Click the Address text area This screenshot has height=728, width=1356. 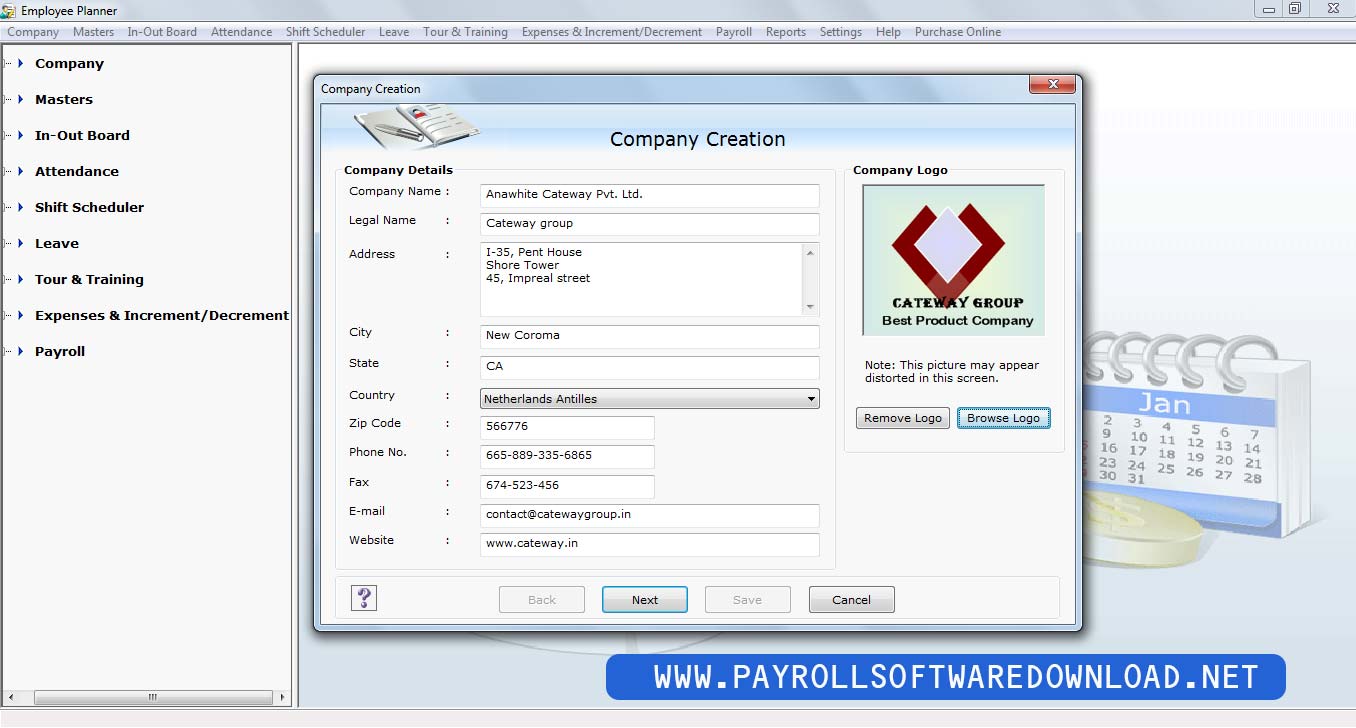[642, 279]
